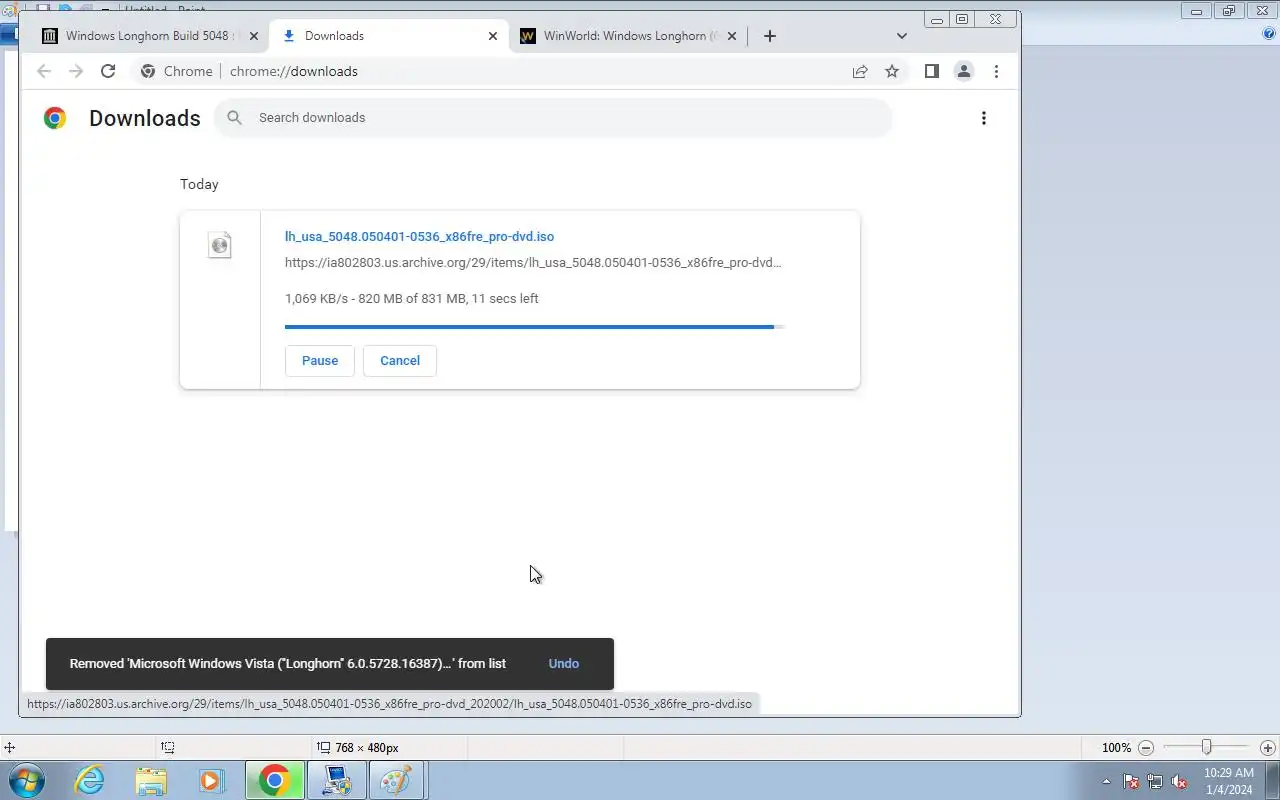Screen dimensions: 1280x800
Task: Click Paint's help question mark icon
Action: point(1269,33)
